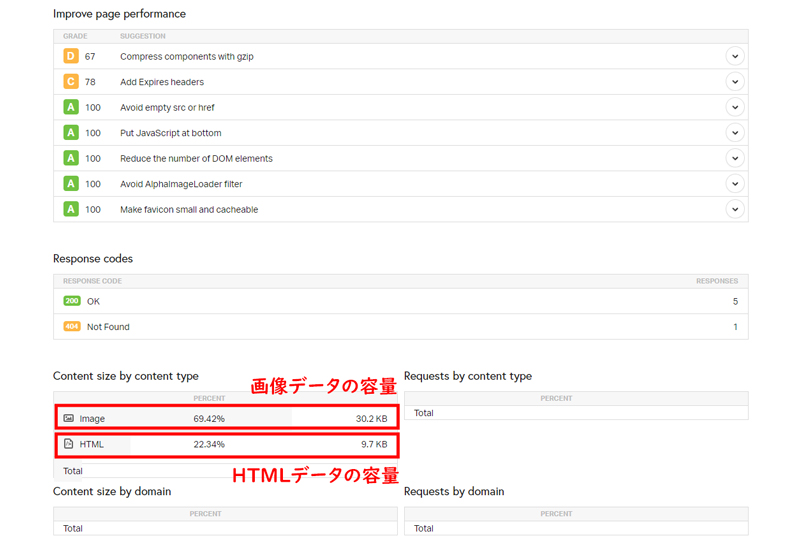Click the GRADE column header
The image size is (800, 551).
pyautogui.click(x=75, y=36)
